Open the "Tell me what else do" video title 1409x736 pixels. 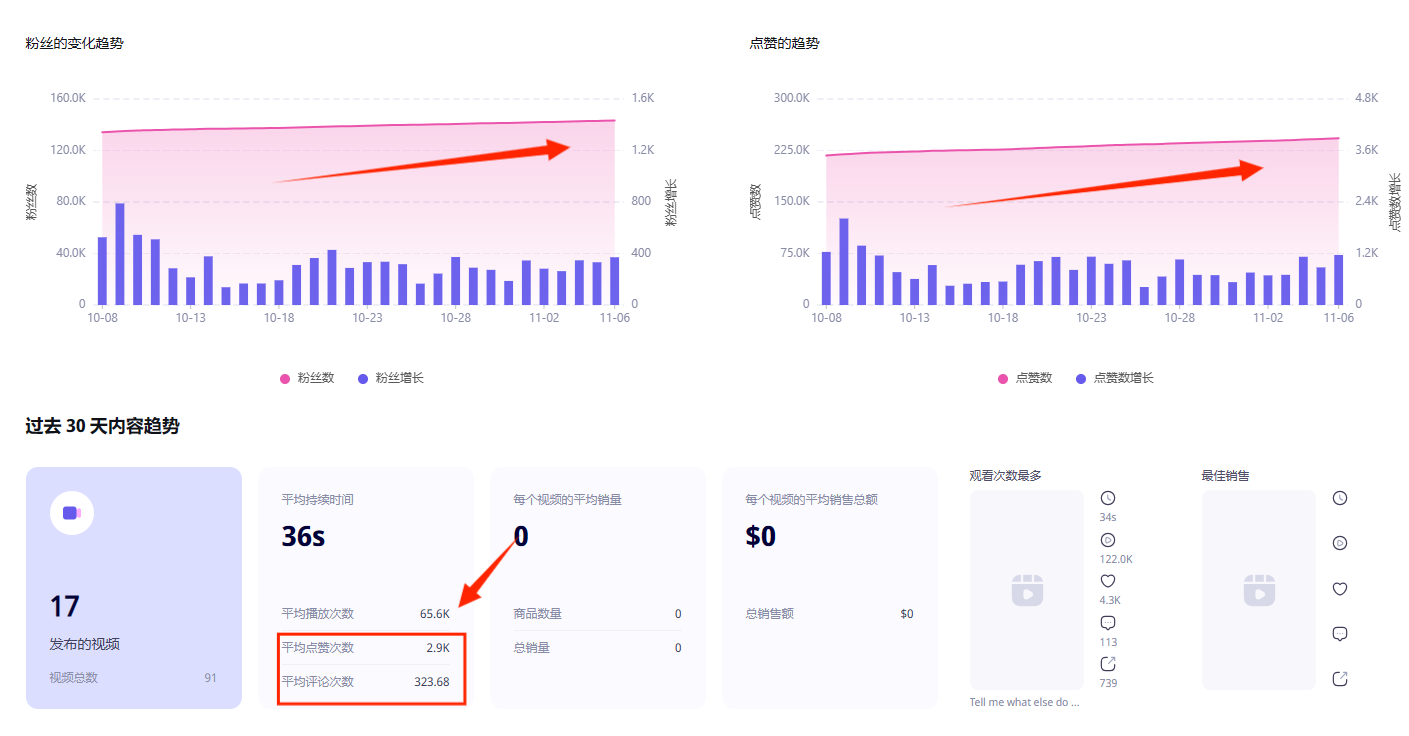(1024, 702)
